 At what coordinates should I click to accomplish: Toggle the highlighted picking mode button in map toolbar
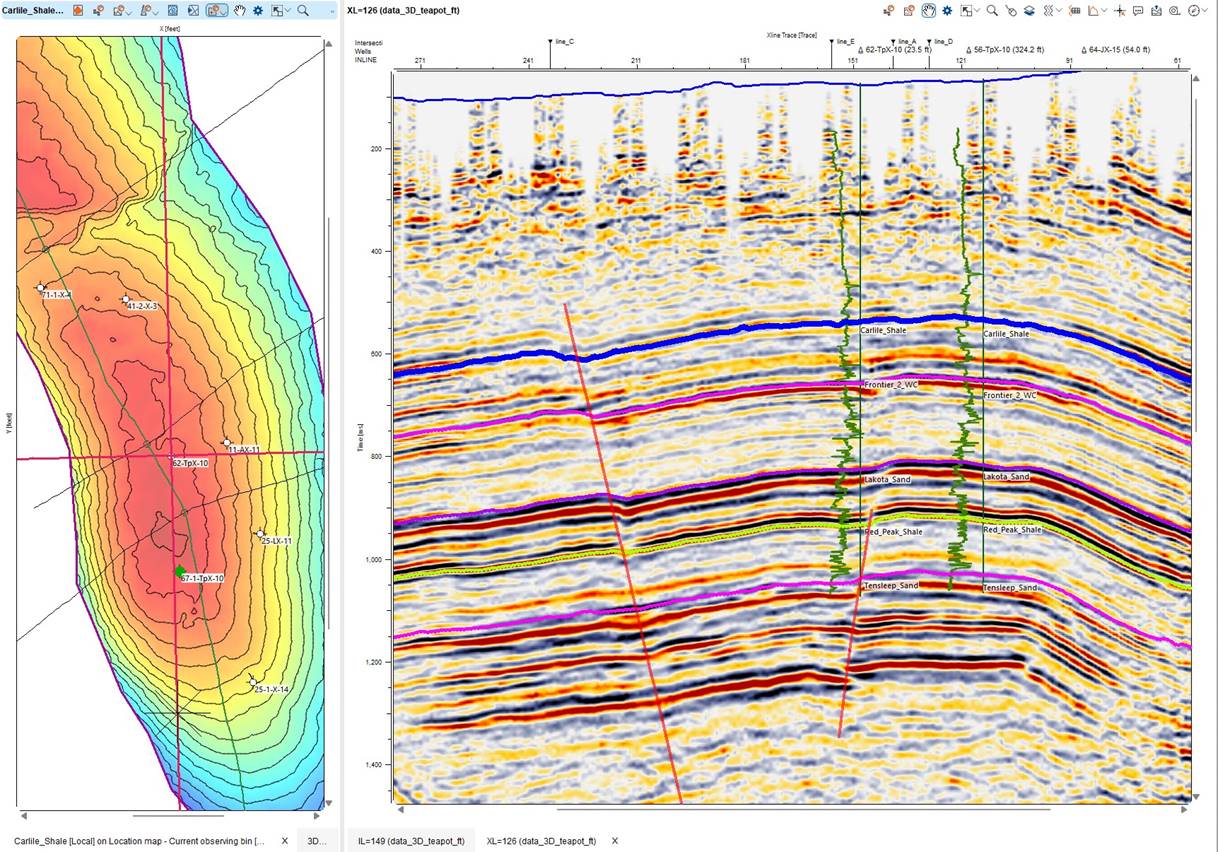(217, 11)
